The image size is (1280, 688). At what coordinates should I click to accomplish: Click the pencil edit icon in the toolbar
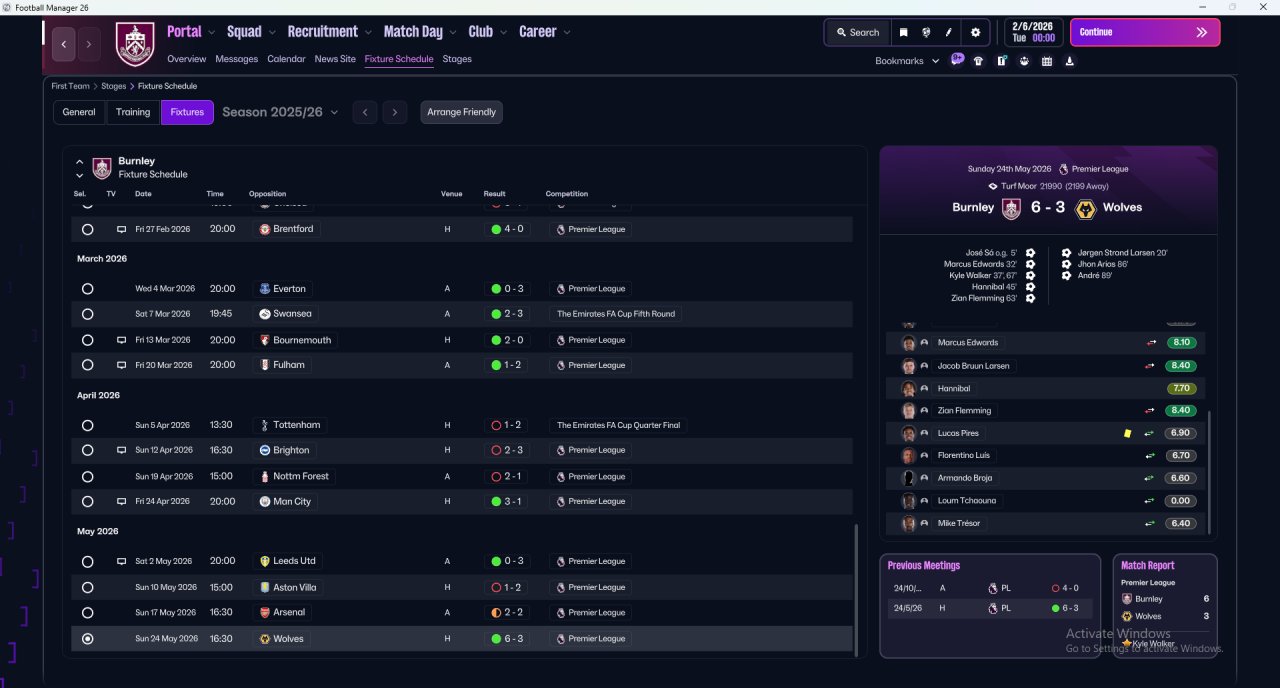tap(949, 32)
